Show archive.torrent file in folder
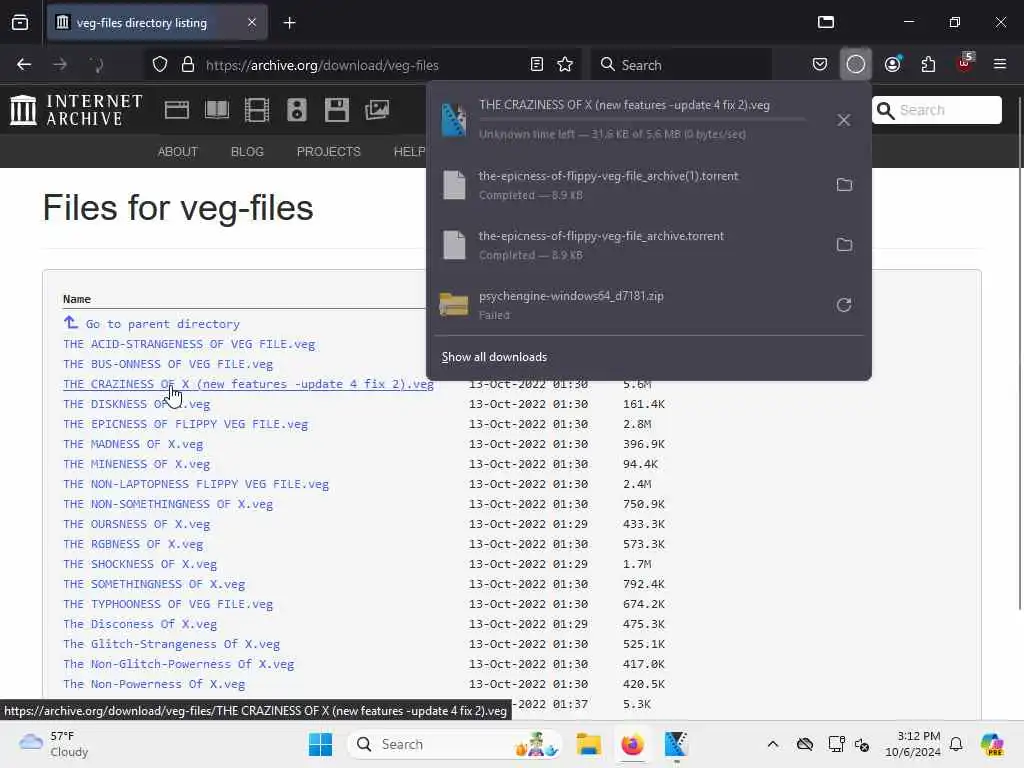This screenshot has height=768, width=1024. click(844, 245)
